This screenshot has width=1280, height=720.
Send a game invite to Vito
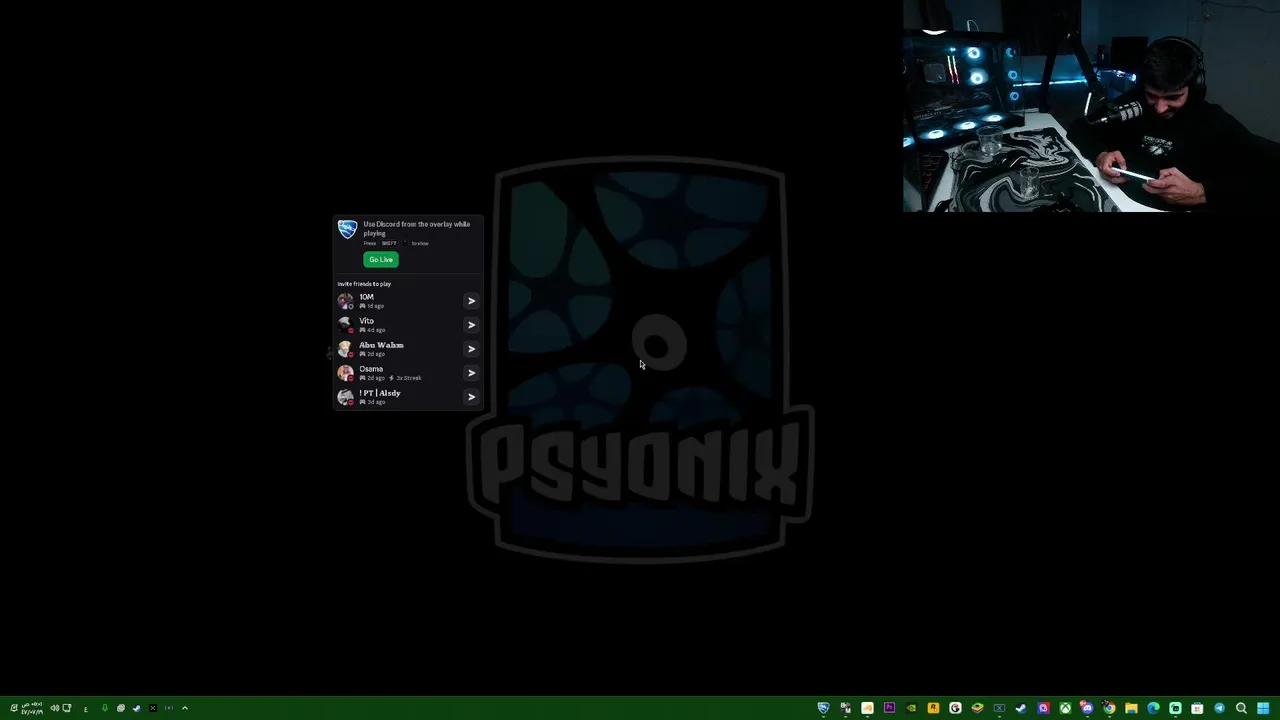pos(471,325)
